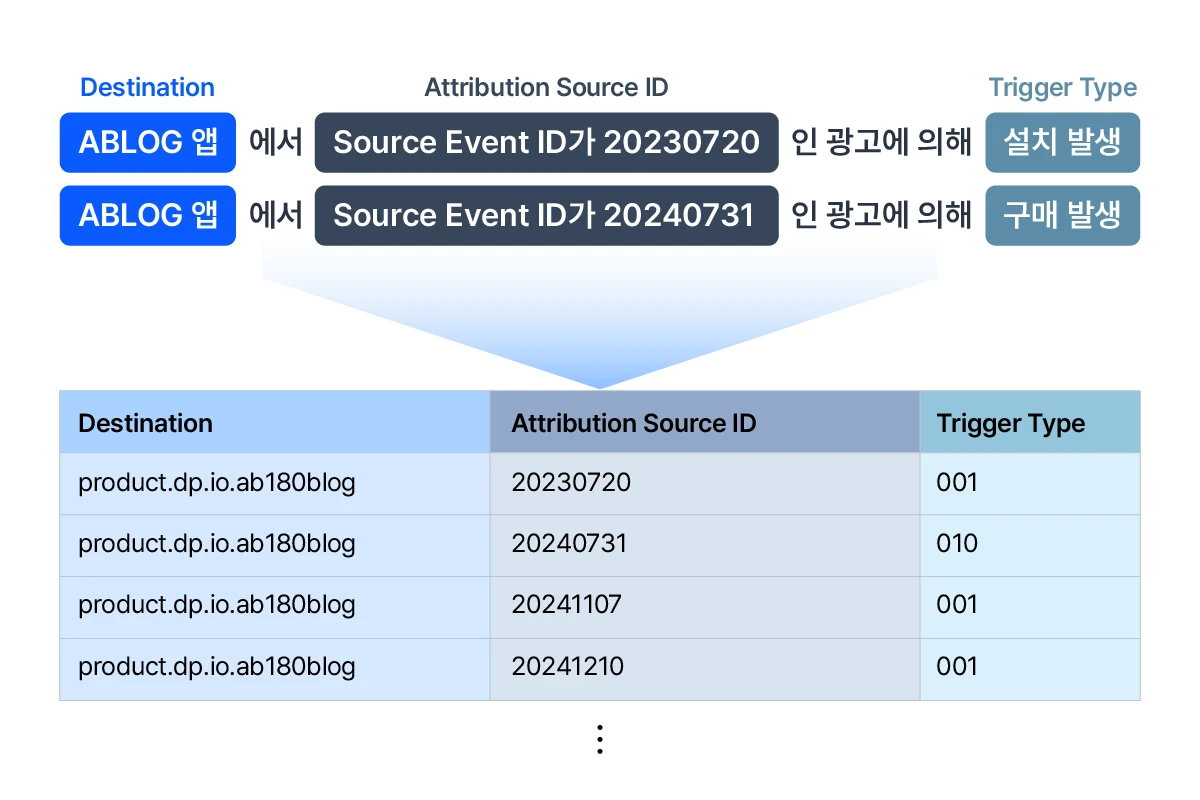Select the 20240731 cell in the table
The image size is (1200, 800).
[x=569, y=544]
